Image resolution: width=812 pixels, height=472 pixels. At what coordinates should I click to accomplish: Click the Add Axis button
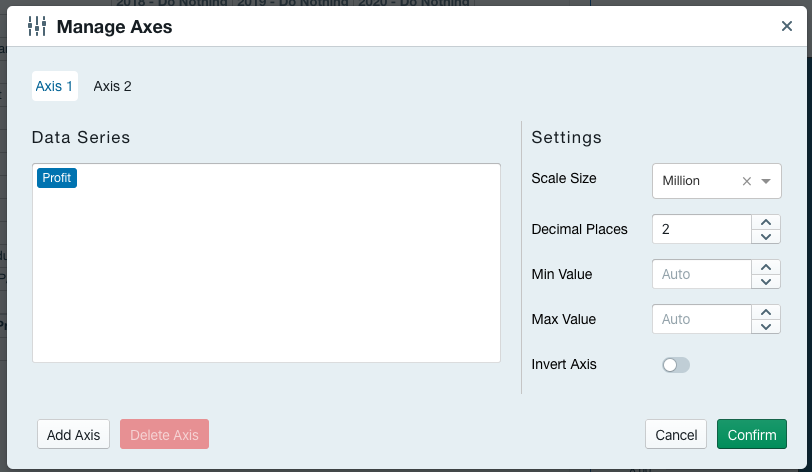coord(73,435)
